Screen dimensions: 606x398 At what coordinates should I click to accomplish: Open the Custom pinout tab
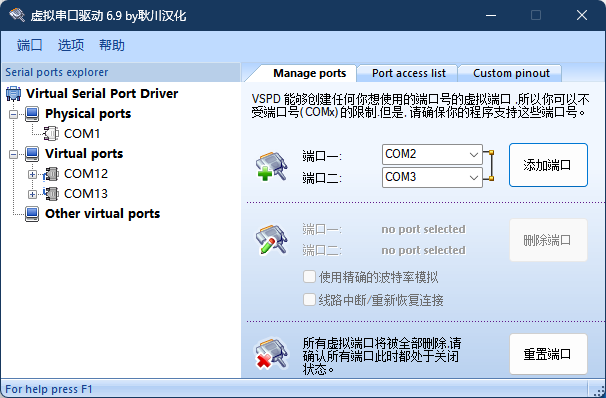tap(511, 73)
